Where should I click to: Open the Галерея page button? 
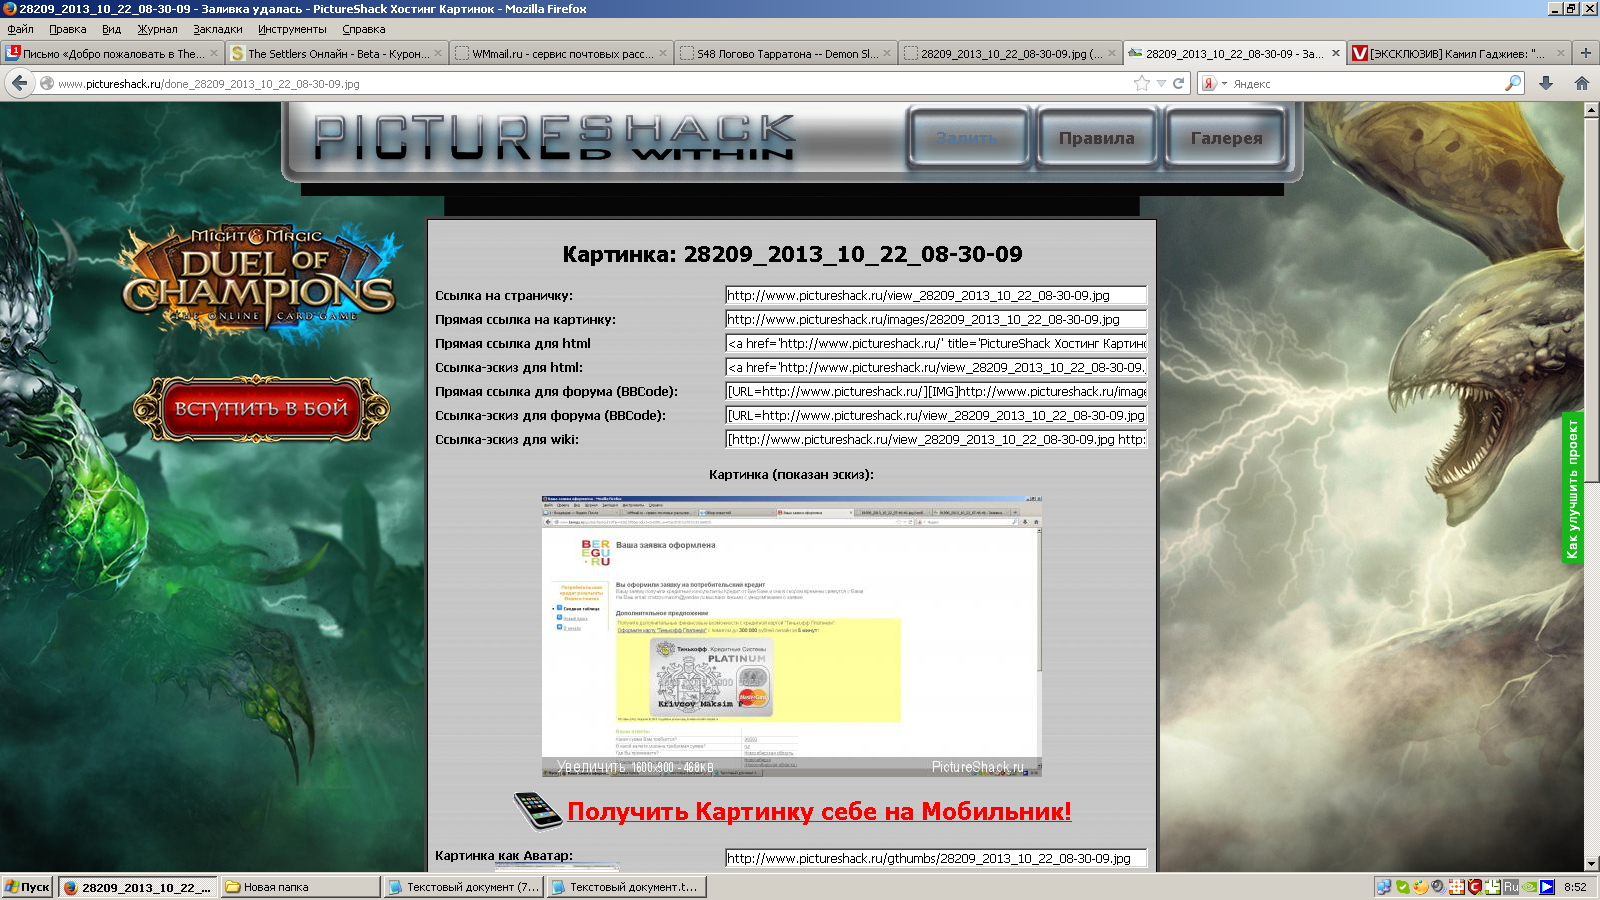pos(1226,138)
